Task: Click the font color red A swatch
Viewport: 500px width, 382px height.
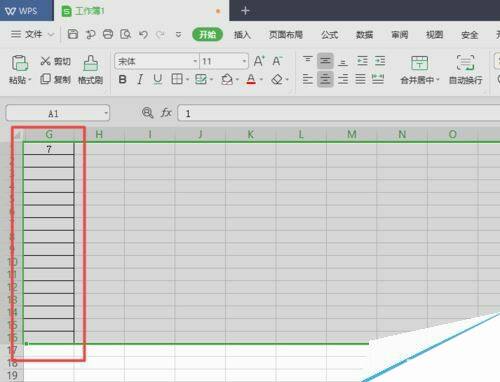Action: click(x=251, y=79)
